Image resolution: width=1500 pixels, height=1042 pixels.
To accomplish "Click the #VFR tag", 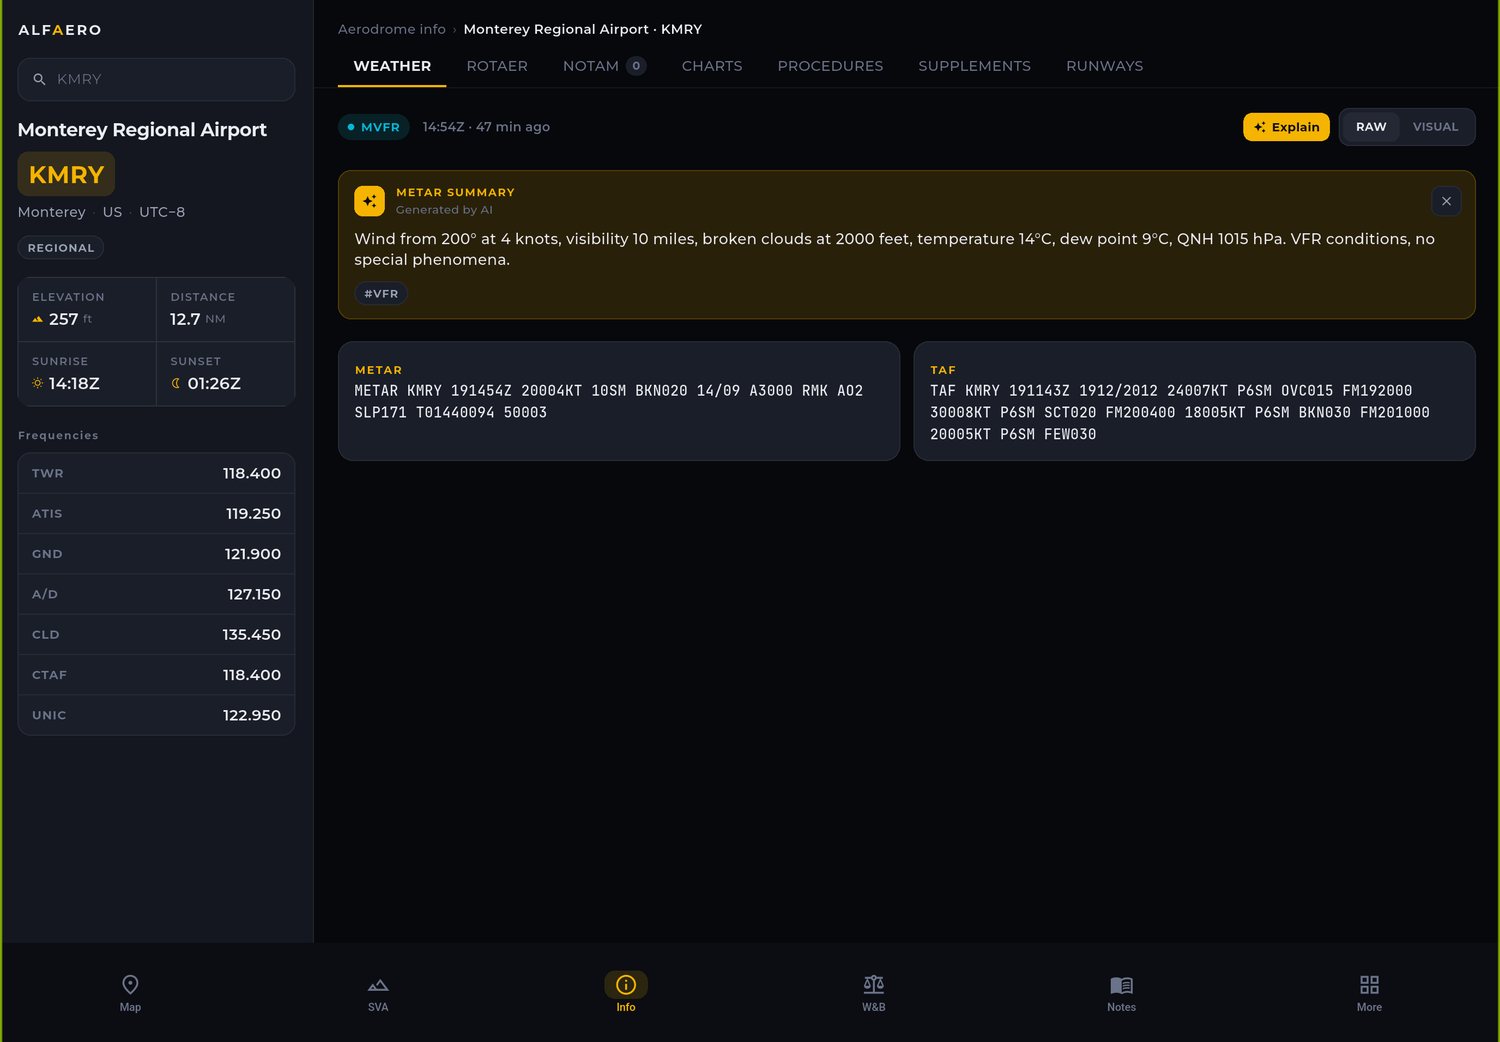I will click(381, 294).
